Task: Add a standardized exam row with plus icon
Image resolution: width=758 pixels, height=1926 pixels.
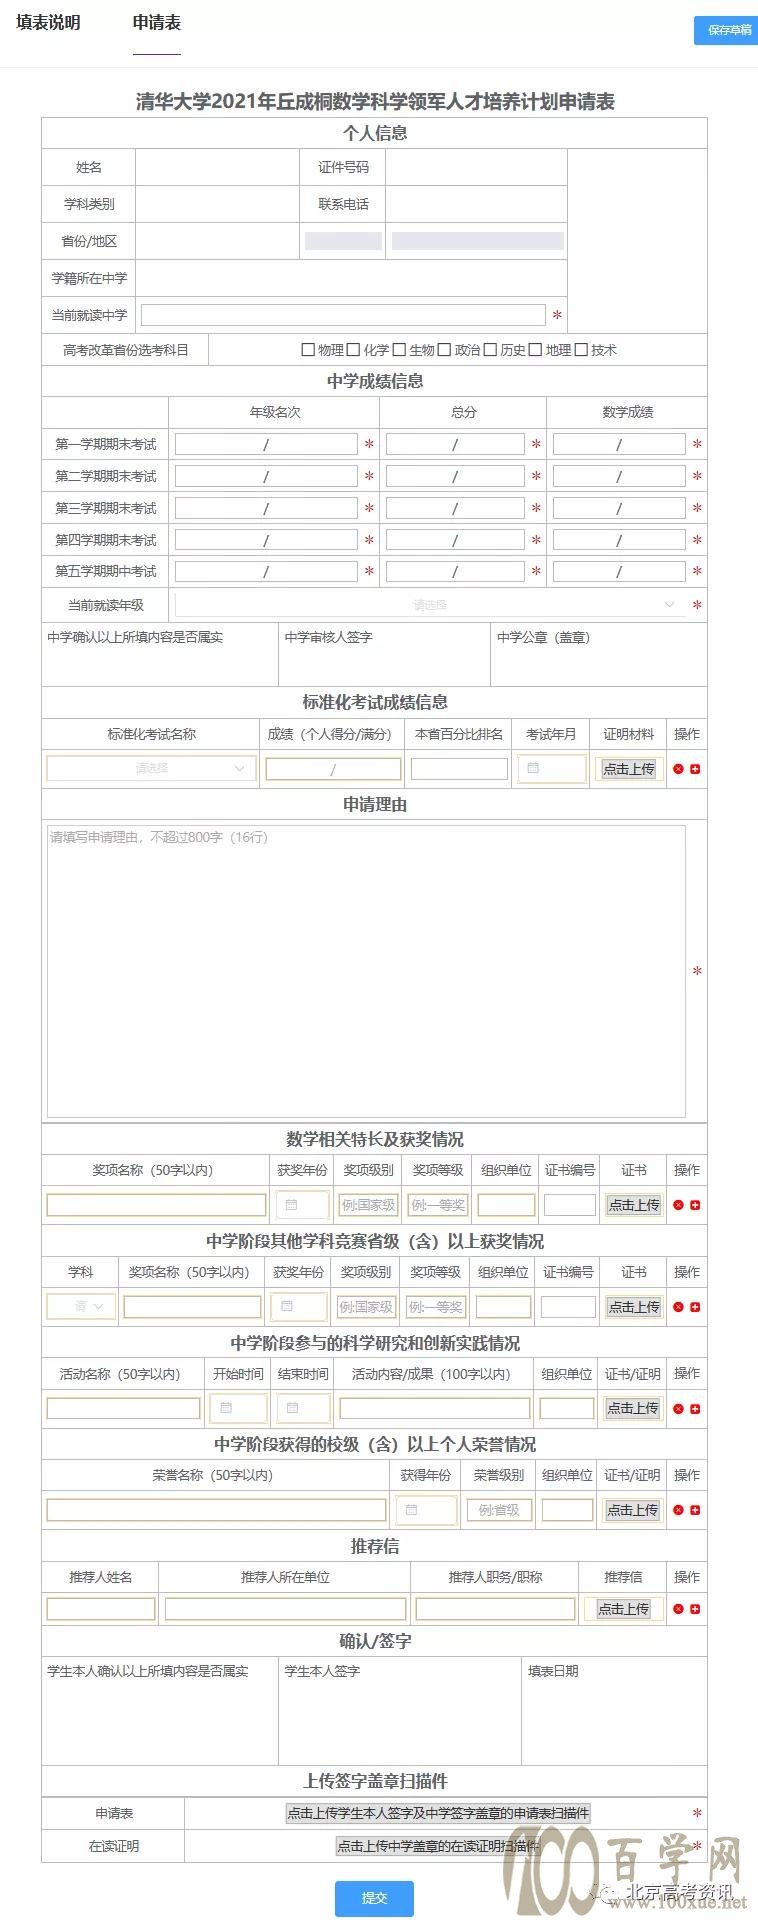Action: coord(695,769)
